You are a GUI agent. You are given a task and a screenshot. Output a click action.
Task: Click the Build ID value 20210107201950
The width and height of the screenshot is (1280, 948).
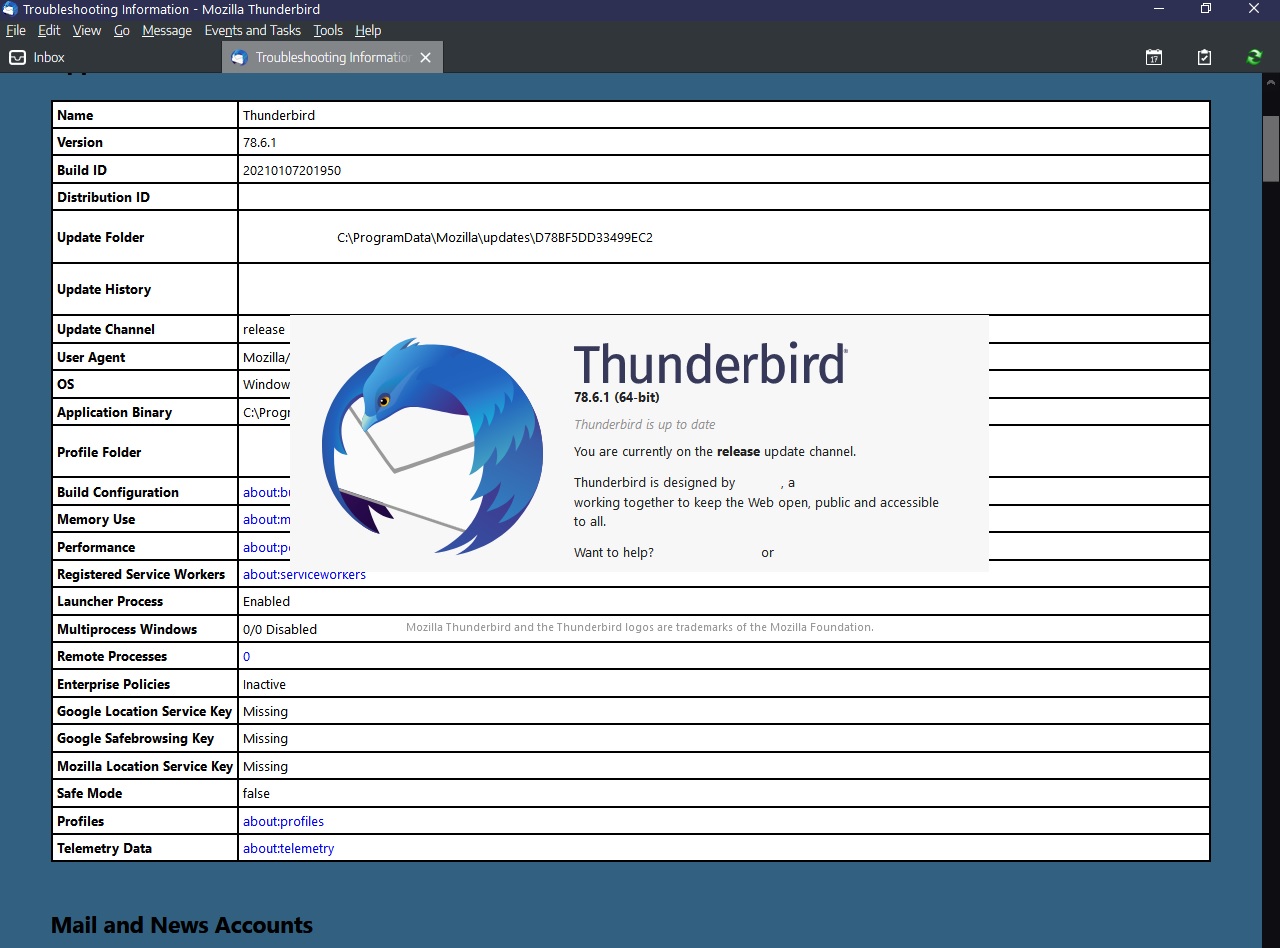click(x=292, y=171)
